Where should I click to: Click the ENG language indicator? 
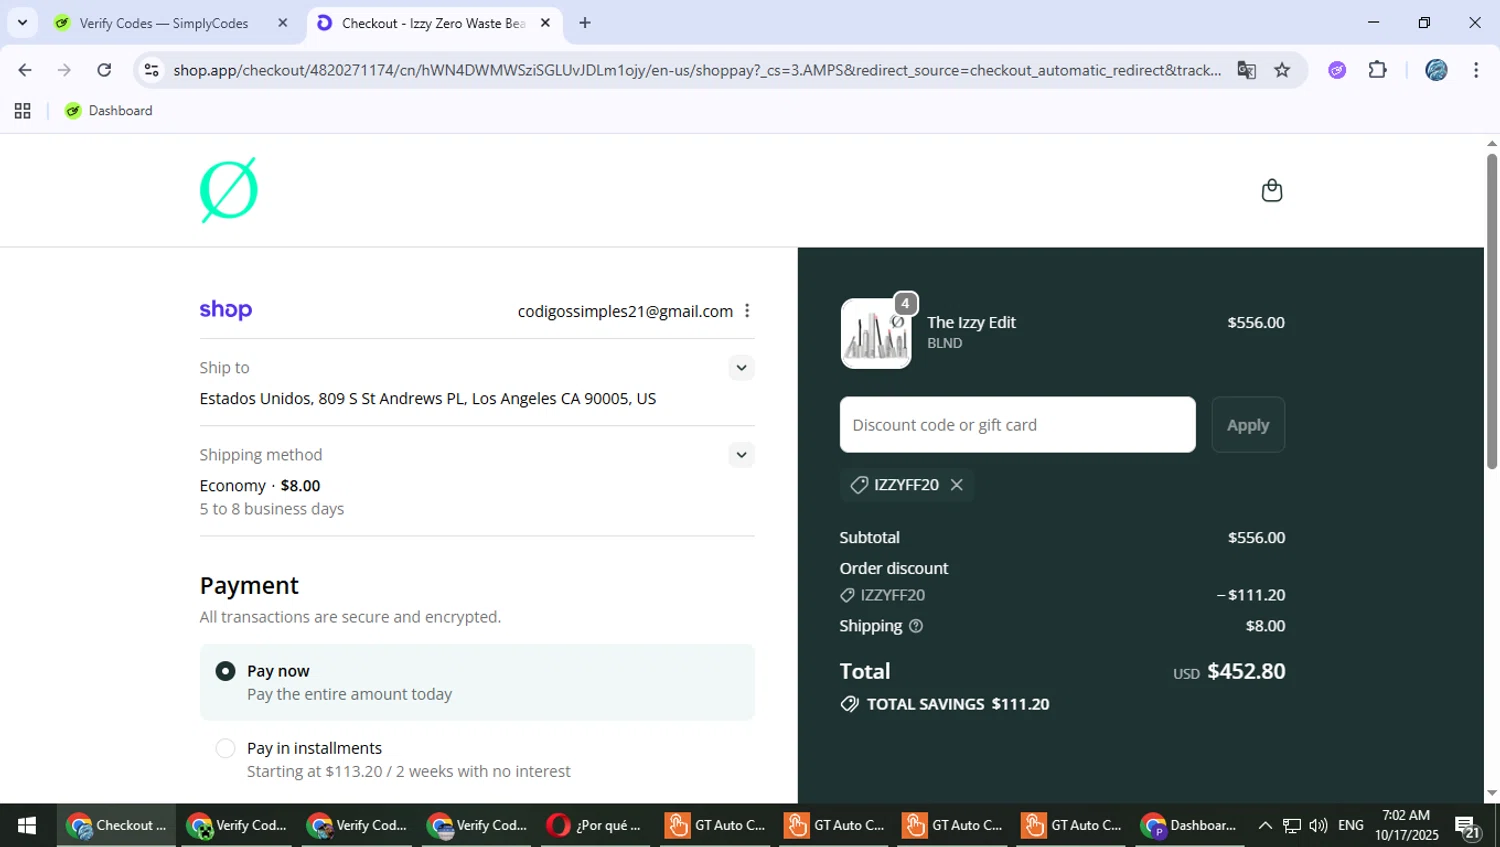pyautogui.click(x=1351, y=825)
